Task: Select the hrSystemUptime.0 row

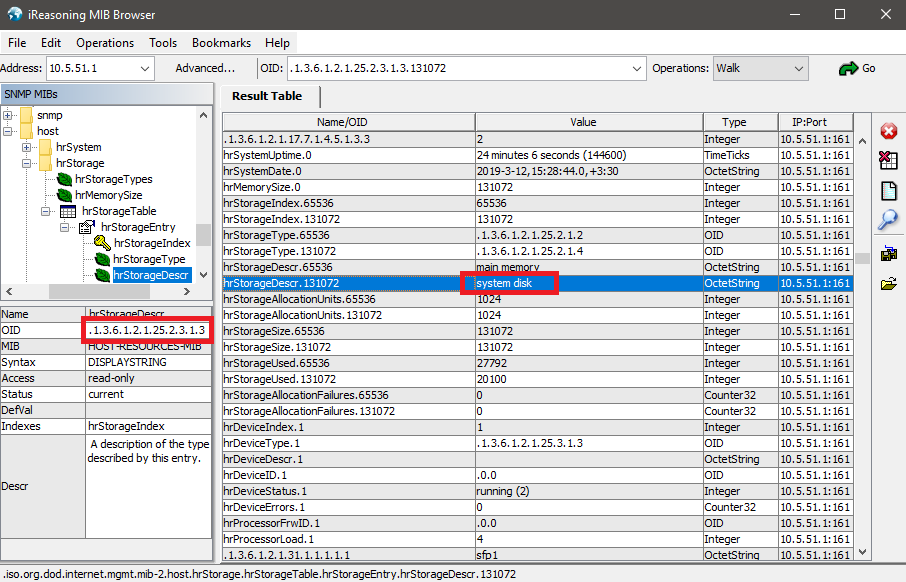Action: point(537,155)
